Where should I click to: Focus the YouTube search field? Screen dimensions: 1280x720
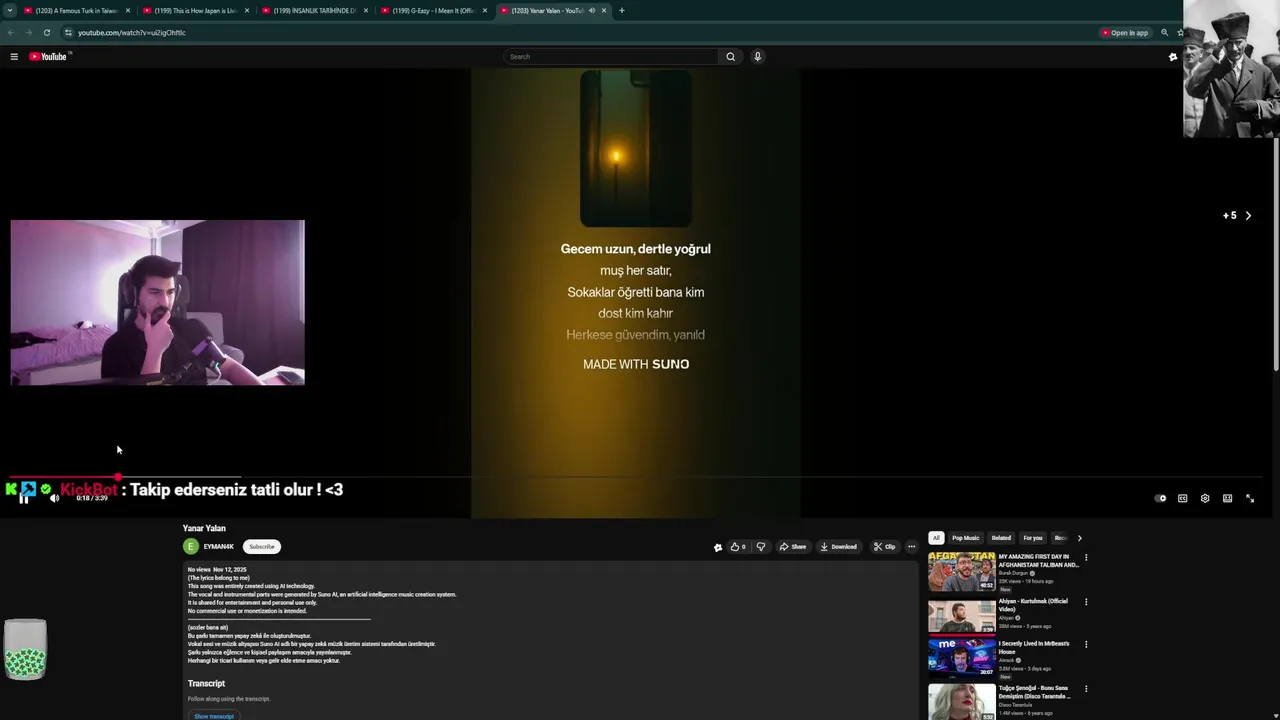coord(610,57)
